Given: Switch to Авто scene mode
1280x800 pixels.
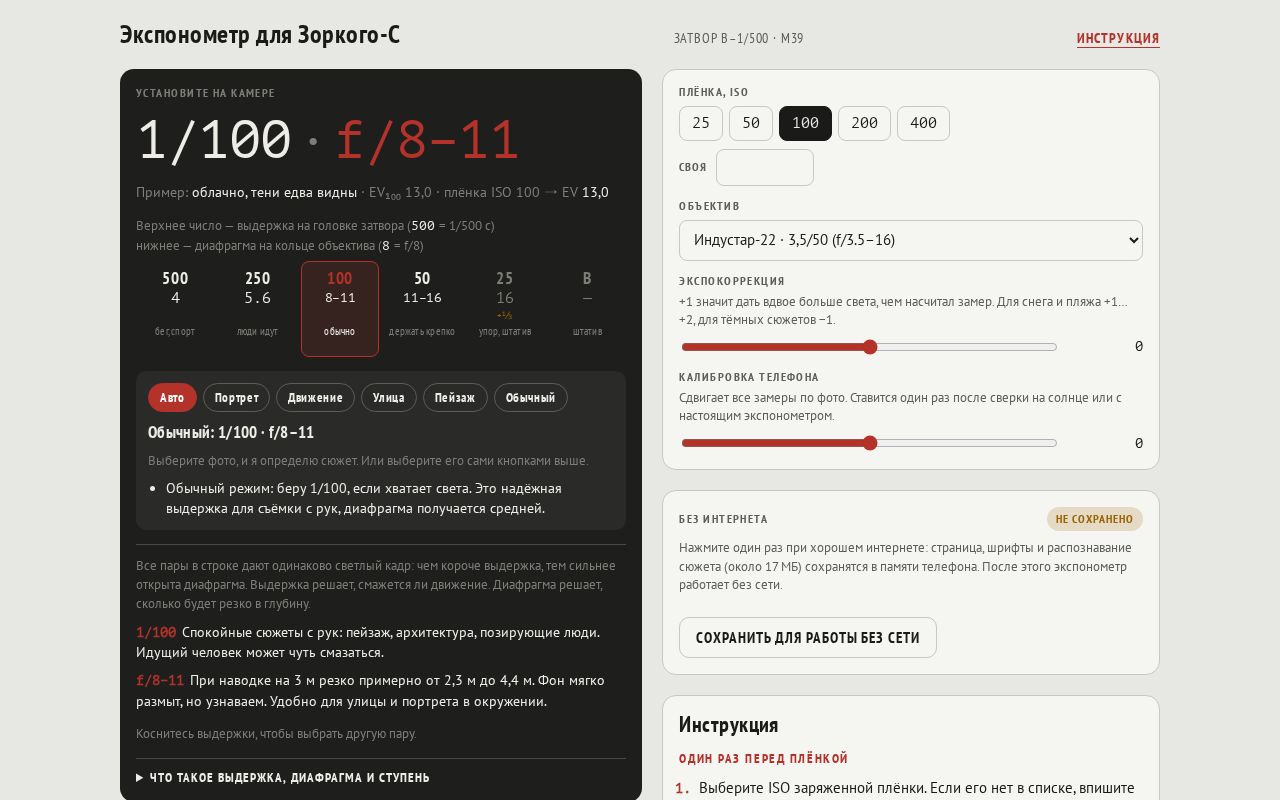Looking at the screenshot, I should 172,398.
